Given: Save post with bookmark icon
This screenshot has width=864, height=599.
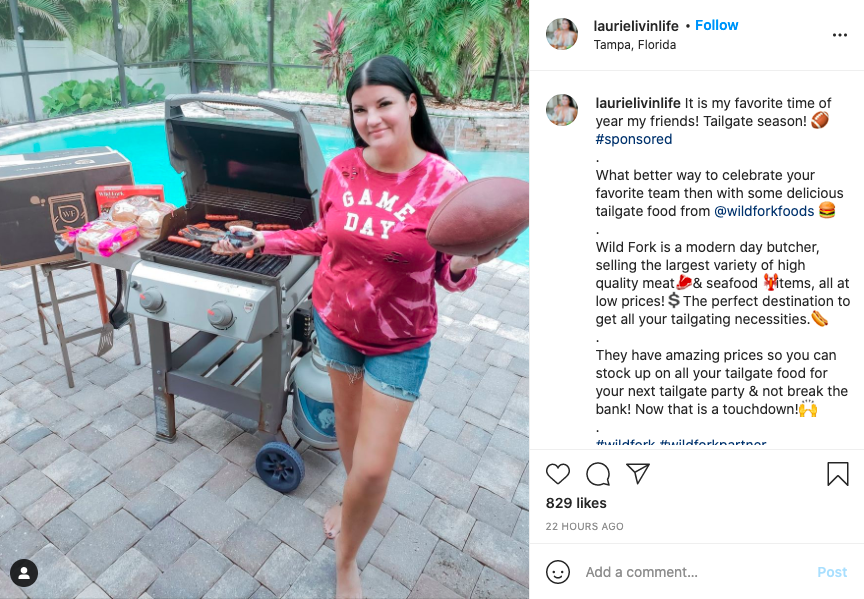Looking at the screenshot, I should [x=838, y=474].
